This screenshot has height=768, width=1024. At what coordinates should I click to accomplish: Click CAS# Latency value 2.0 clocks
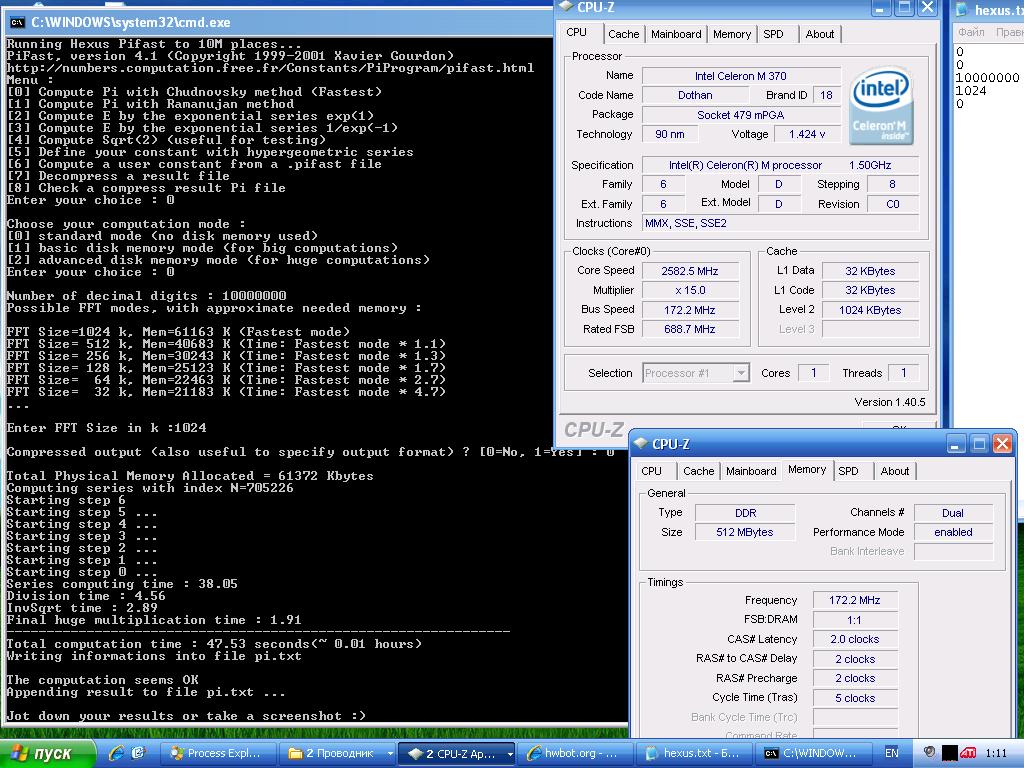tap(855, 639)
